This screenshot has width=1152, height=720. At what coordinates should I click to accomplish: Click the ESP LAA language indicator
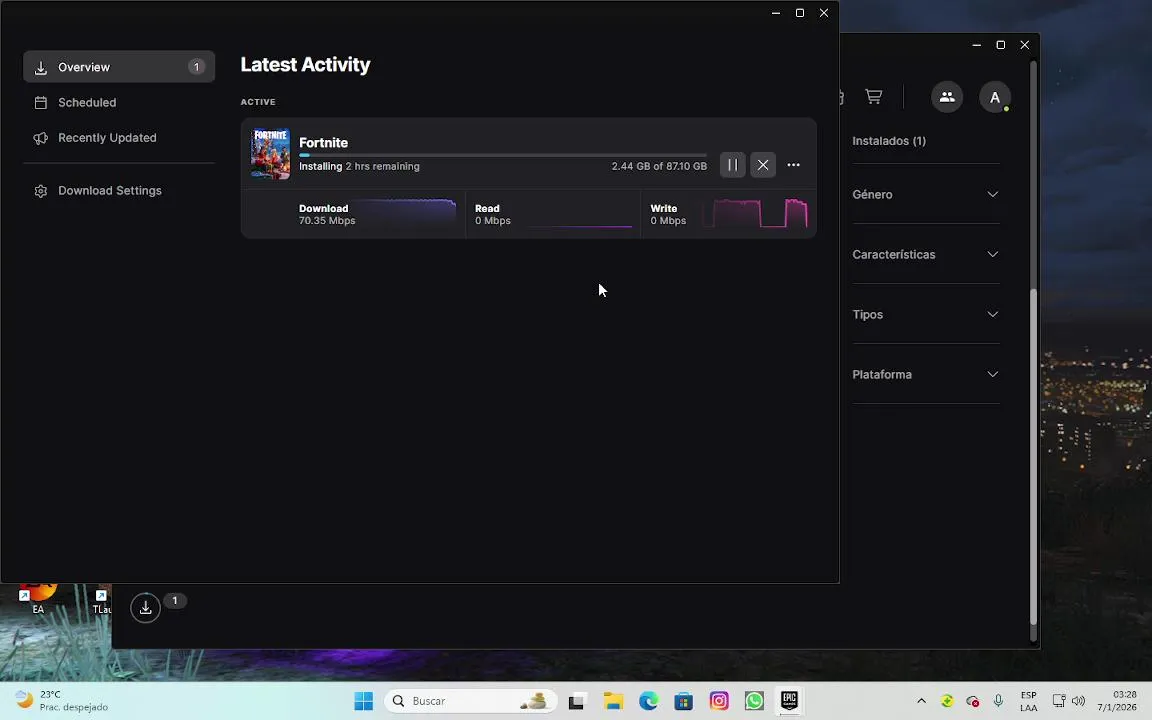[1029, 701]
